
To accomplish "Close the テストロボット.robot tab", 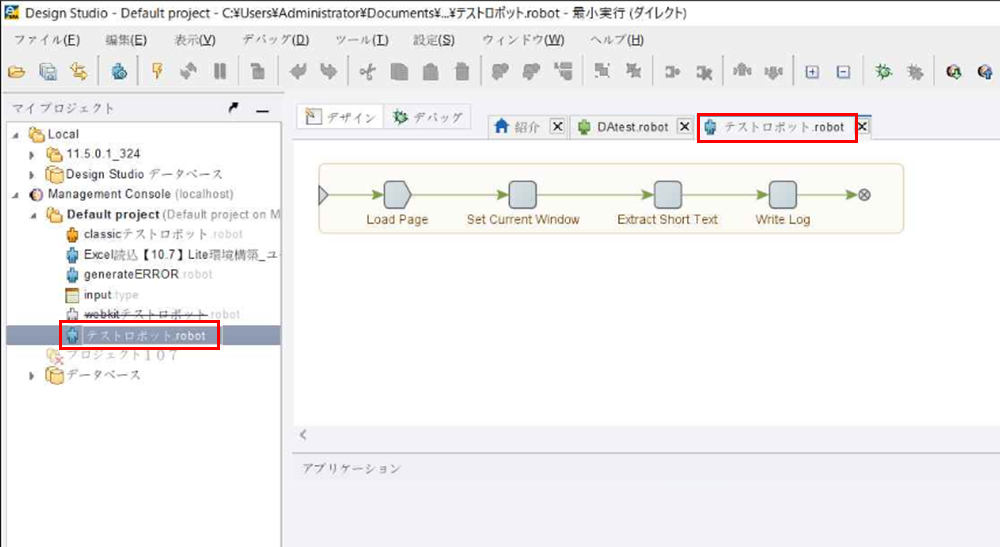I will pyautogui.click(x=862, y=126).
